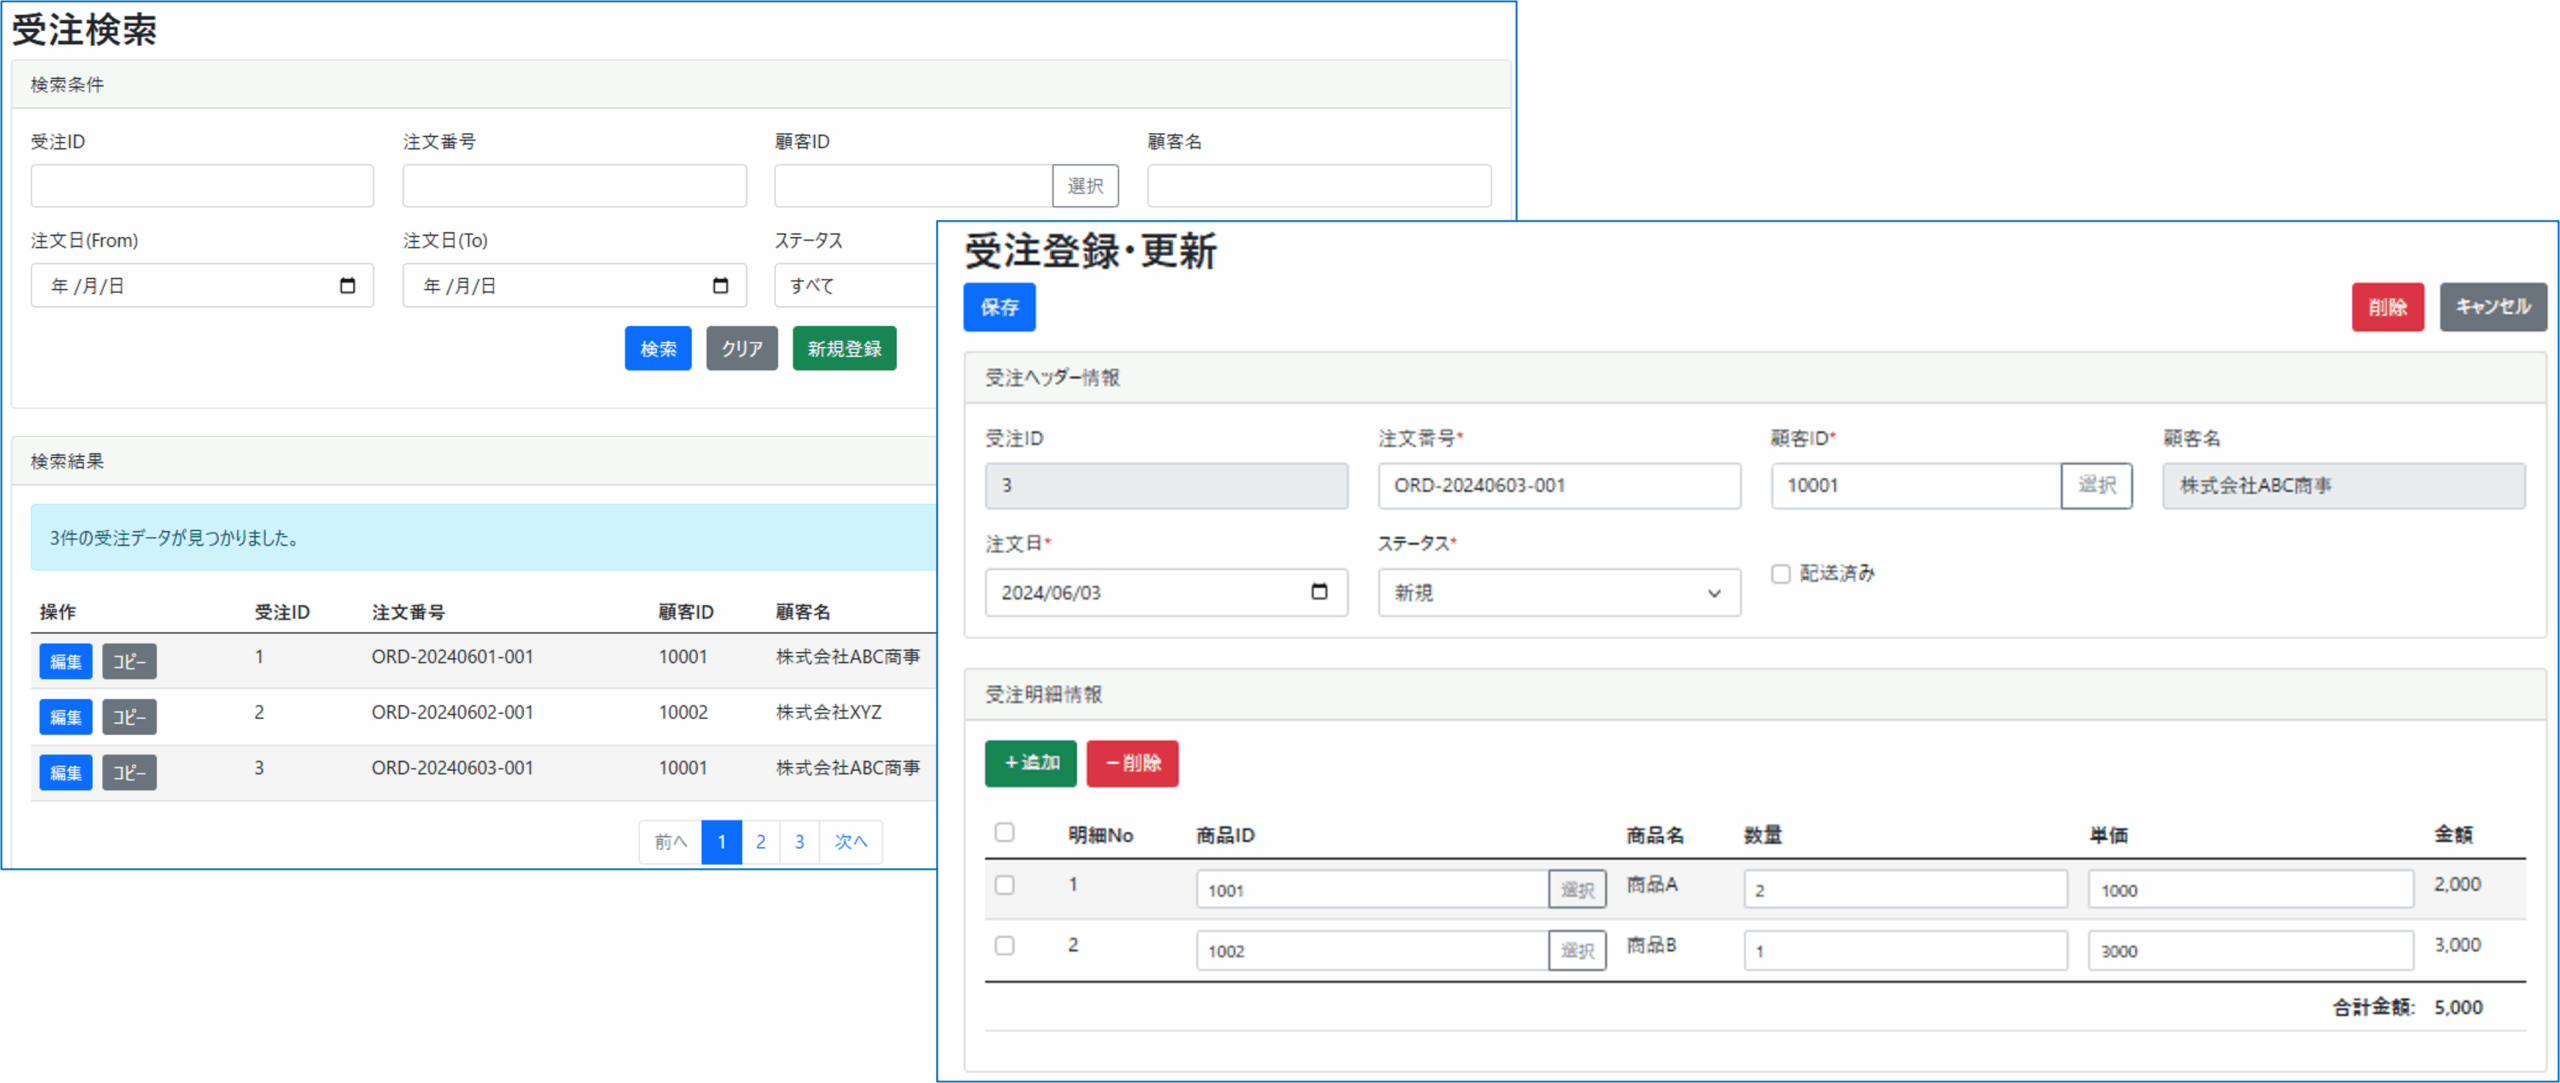Click the 注文番号 search input field
Screen dimensions: 2560x1083
pyautogui.click(x=574, y=186)
